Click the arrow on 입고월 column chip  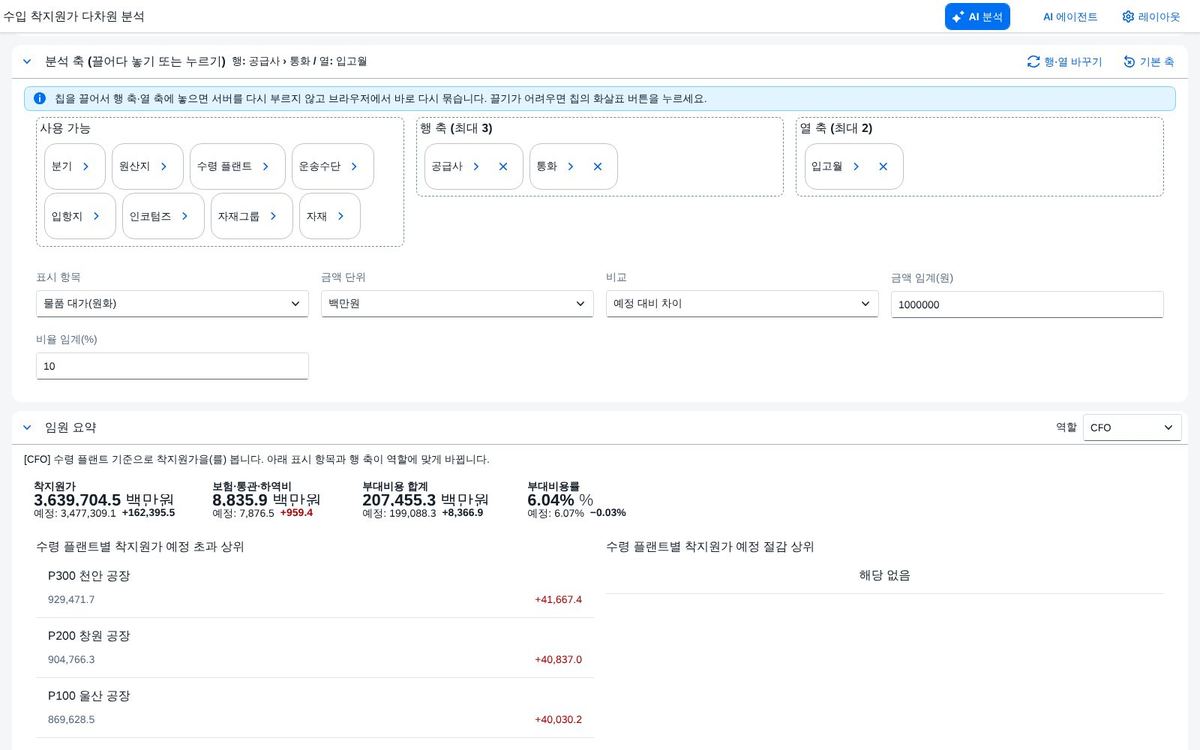pyautogui.click(x=856, y=167)
